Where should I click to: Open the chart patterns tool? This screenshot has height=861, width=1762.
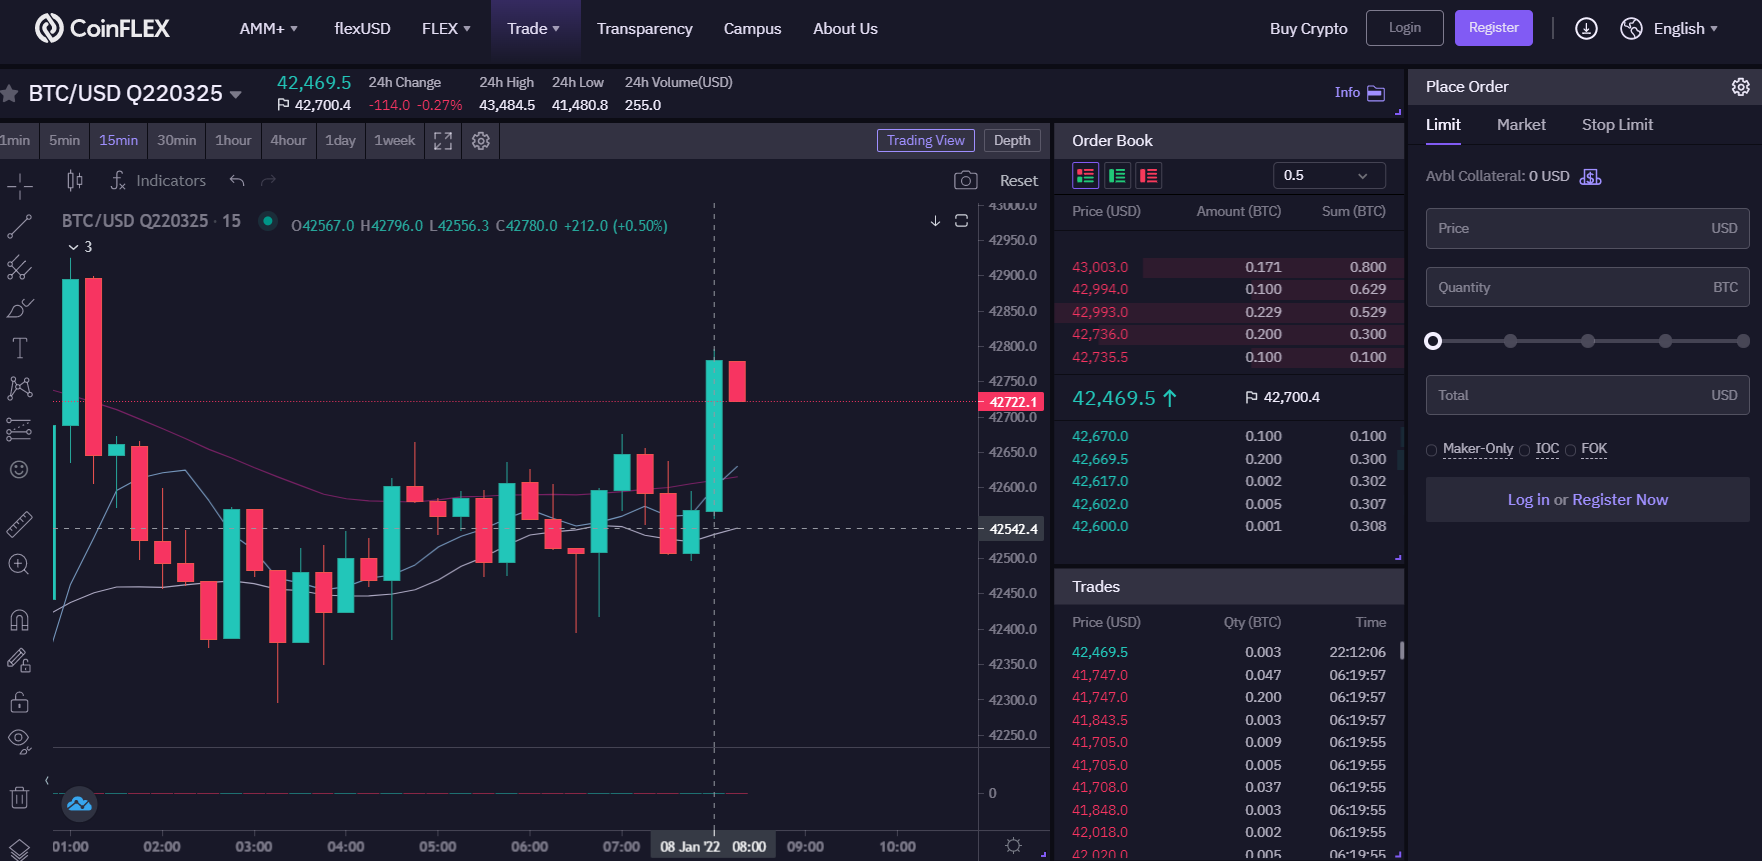coord(19,388)
